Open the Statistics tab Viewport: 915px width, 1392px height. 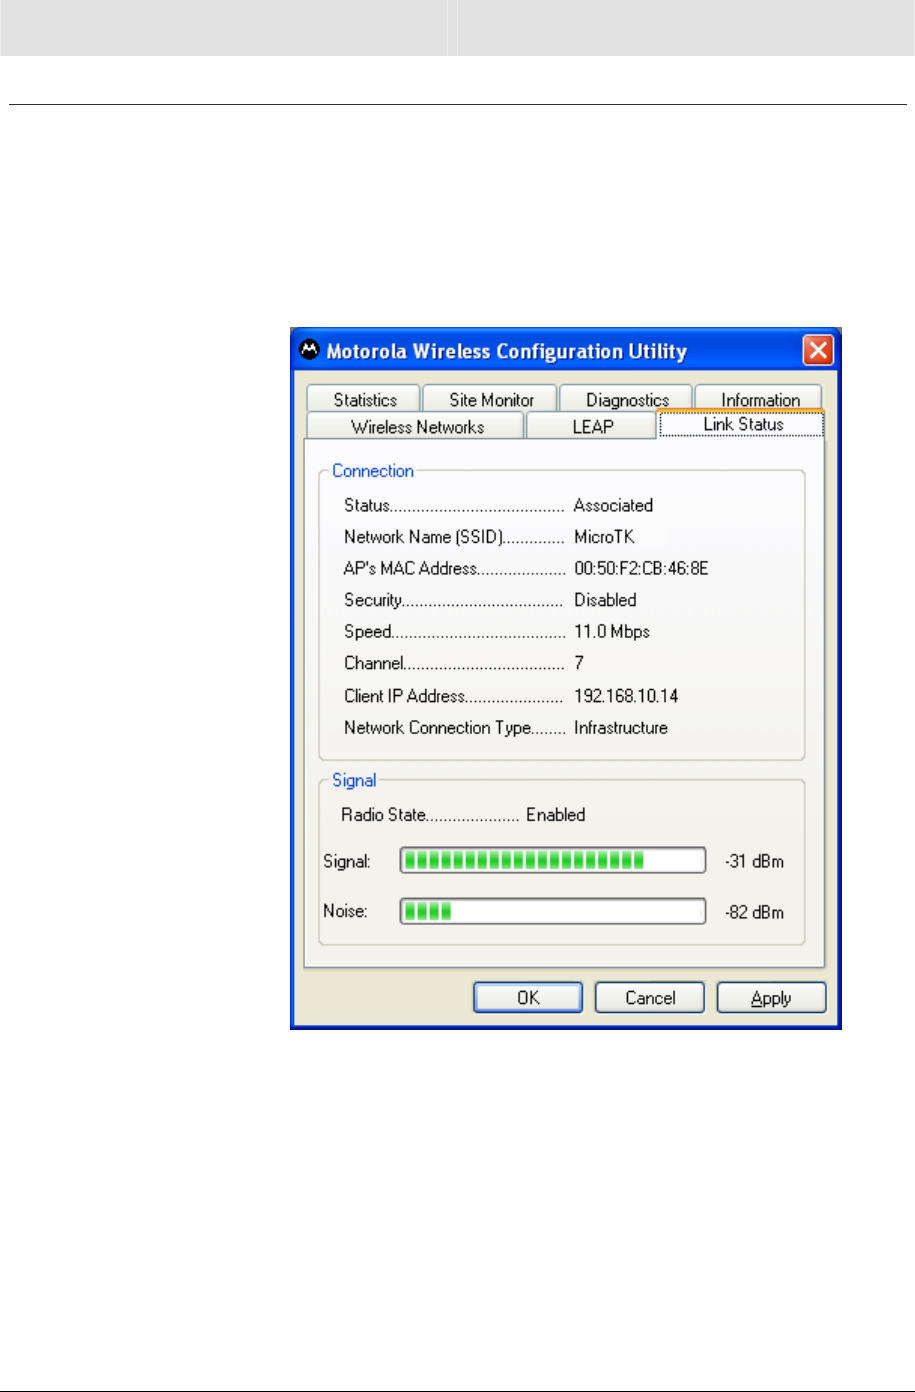(364, 399)
